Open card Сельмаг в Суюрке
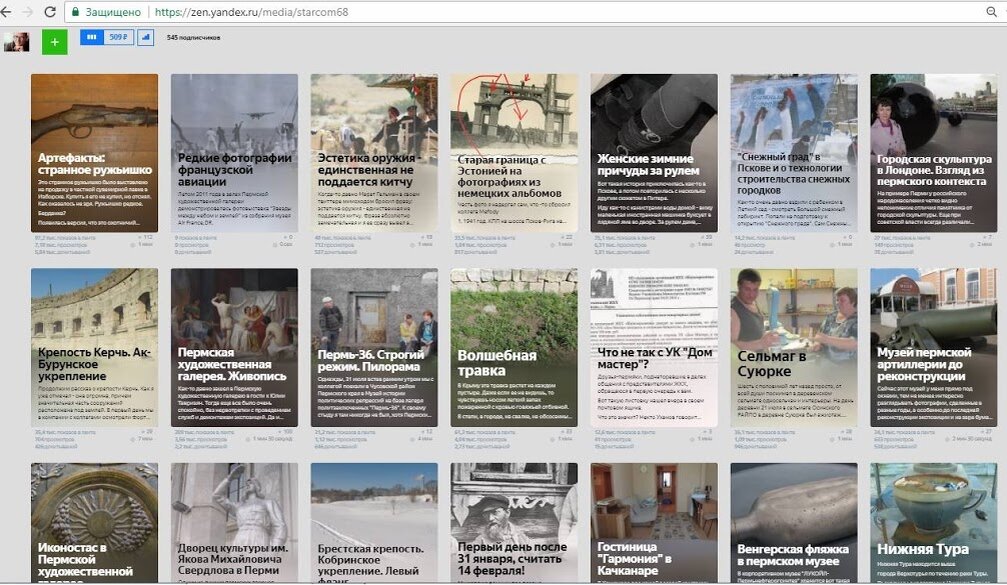Screen dimensions: 1007x585 [794, 347]
